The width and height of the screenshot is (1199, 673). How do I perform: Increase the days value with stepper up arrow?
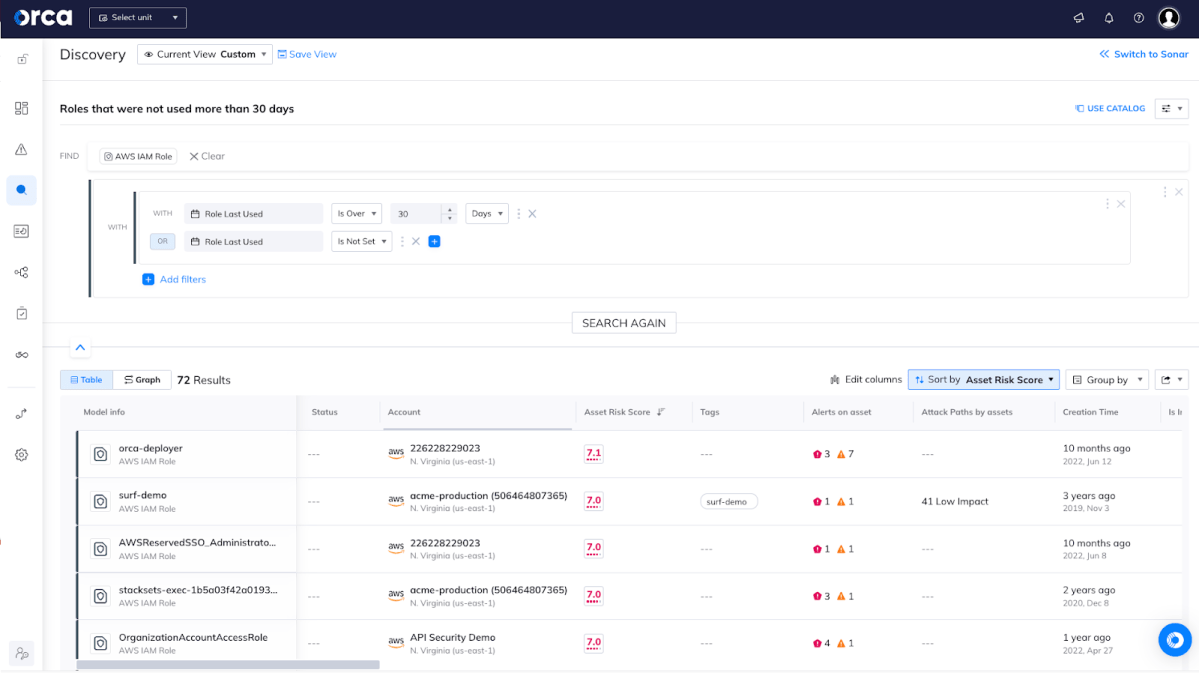click(450, 210)
